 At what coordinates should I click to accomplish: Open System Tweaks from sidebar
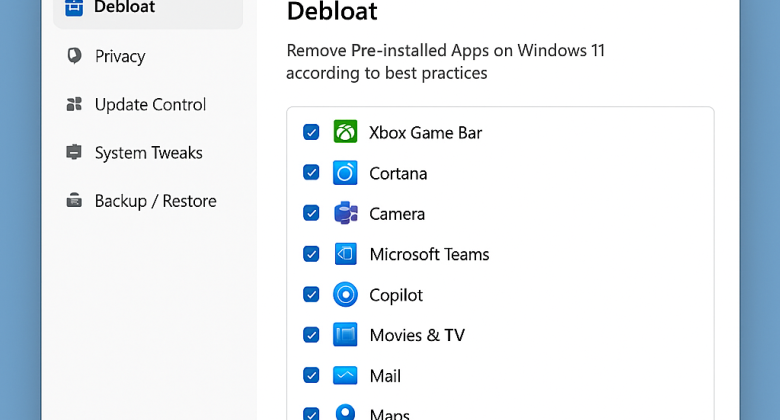(148, 153)
